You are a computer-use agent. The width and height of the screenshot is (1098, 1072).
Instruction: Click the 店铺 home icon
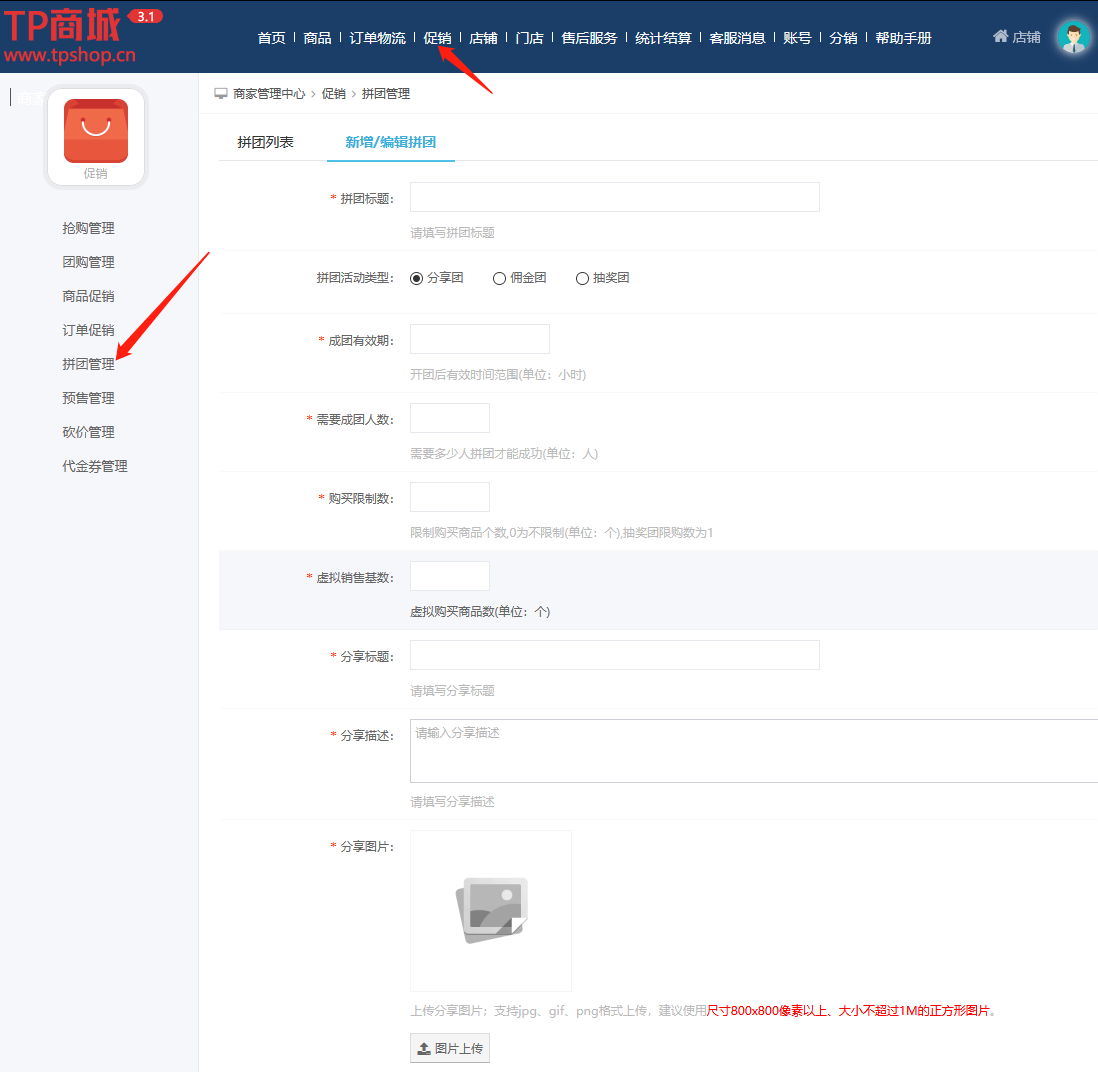pyautogui.click(x=1000, y=36)
